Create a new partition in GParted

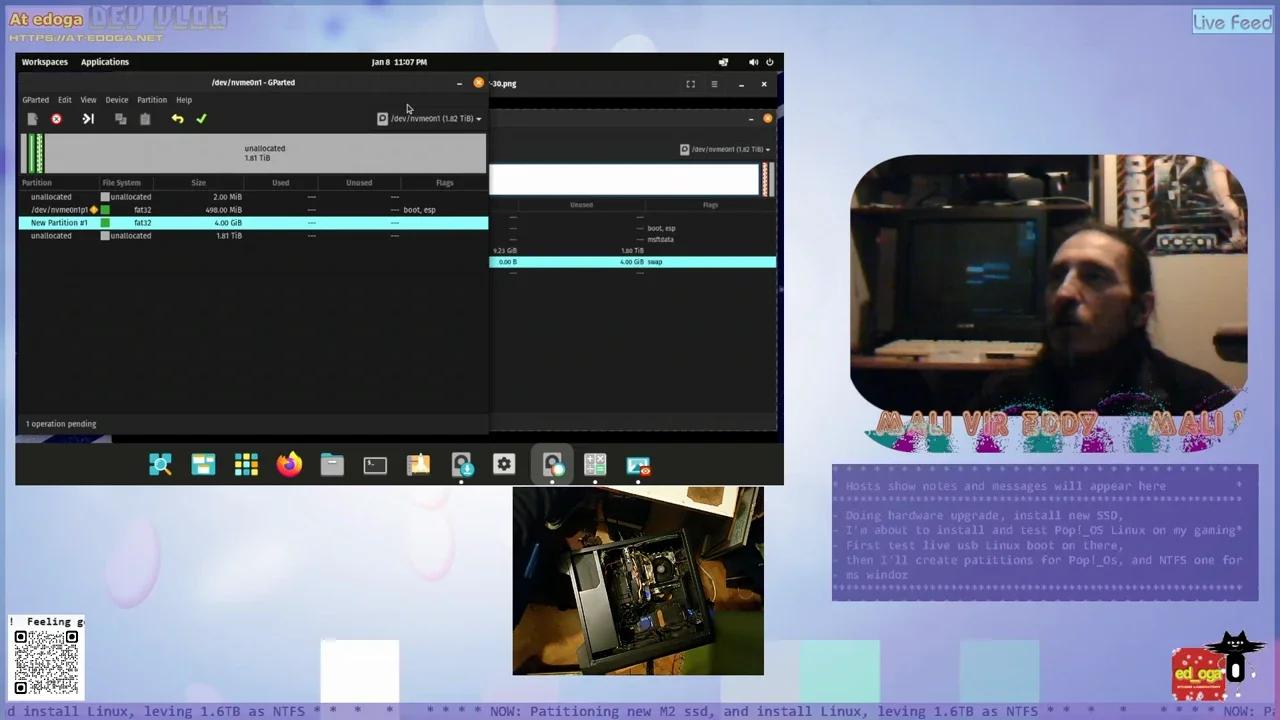32,118
